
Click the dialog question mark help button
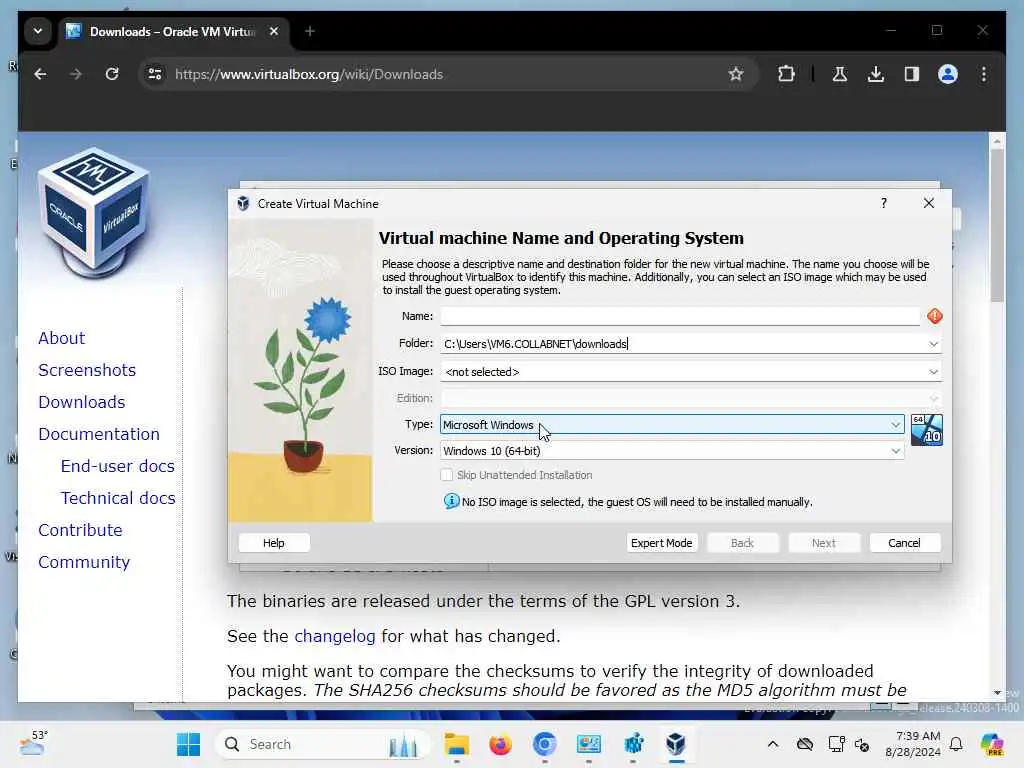(884, 203)
